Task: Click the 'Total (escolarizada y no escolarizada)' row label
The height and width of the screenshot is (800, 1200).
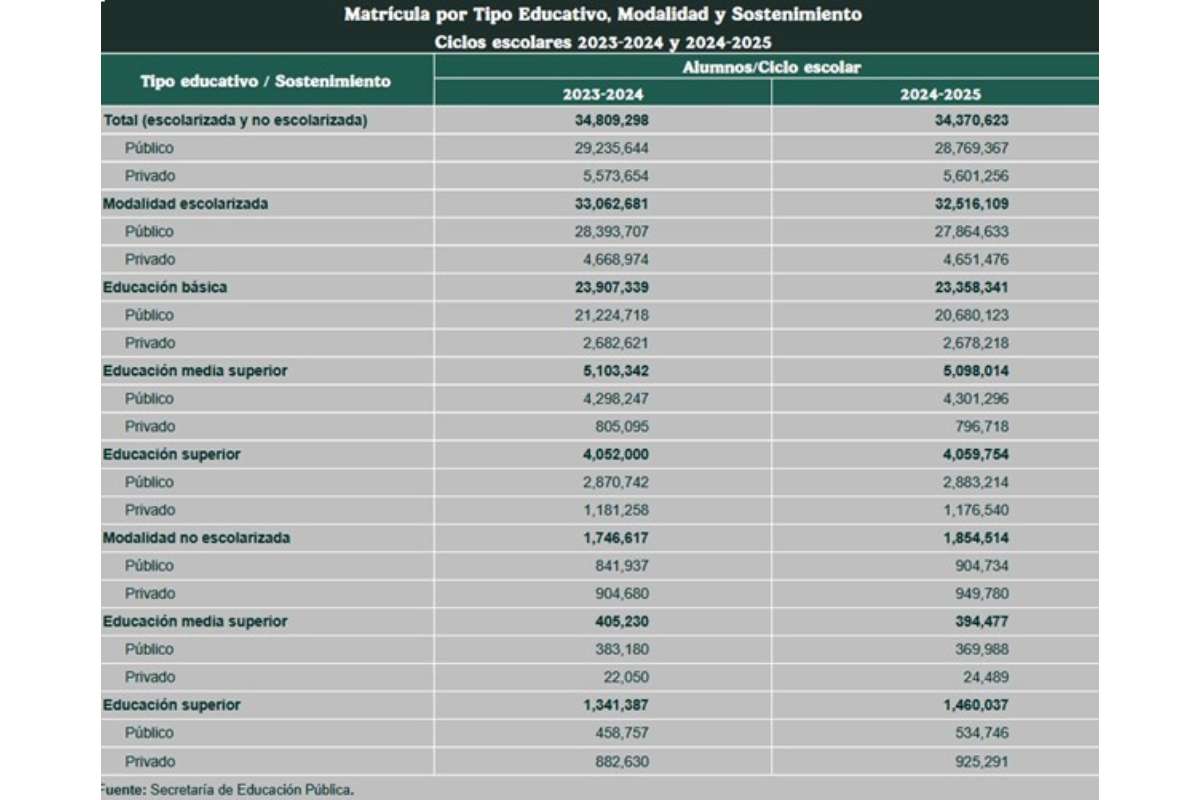Action: pos(236,120)
